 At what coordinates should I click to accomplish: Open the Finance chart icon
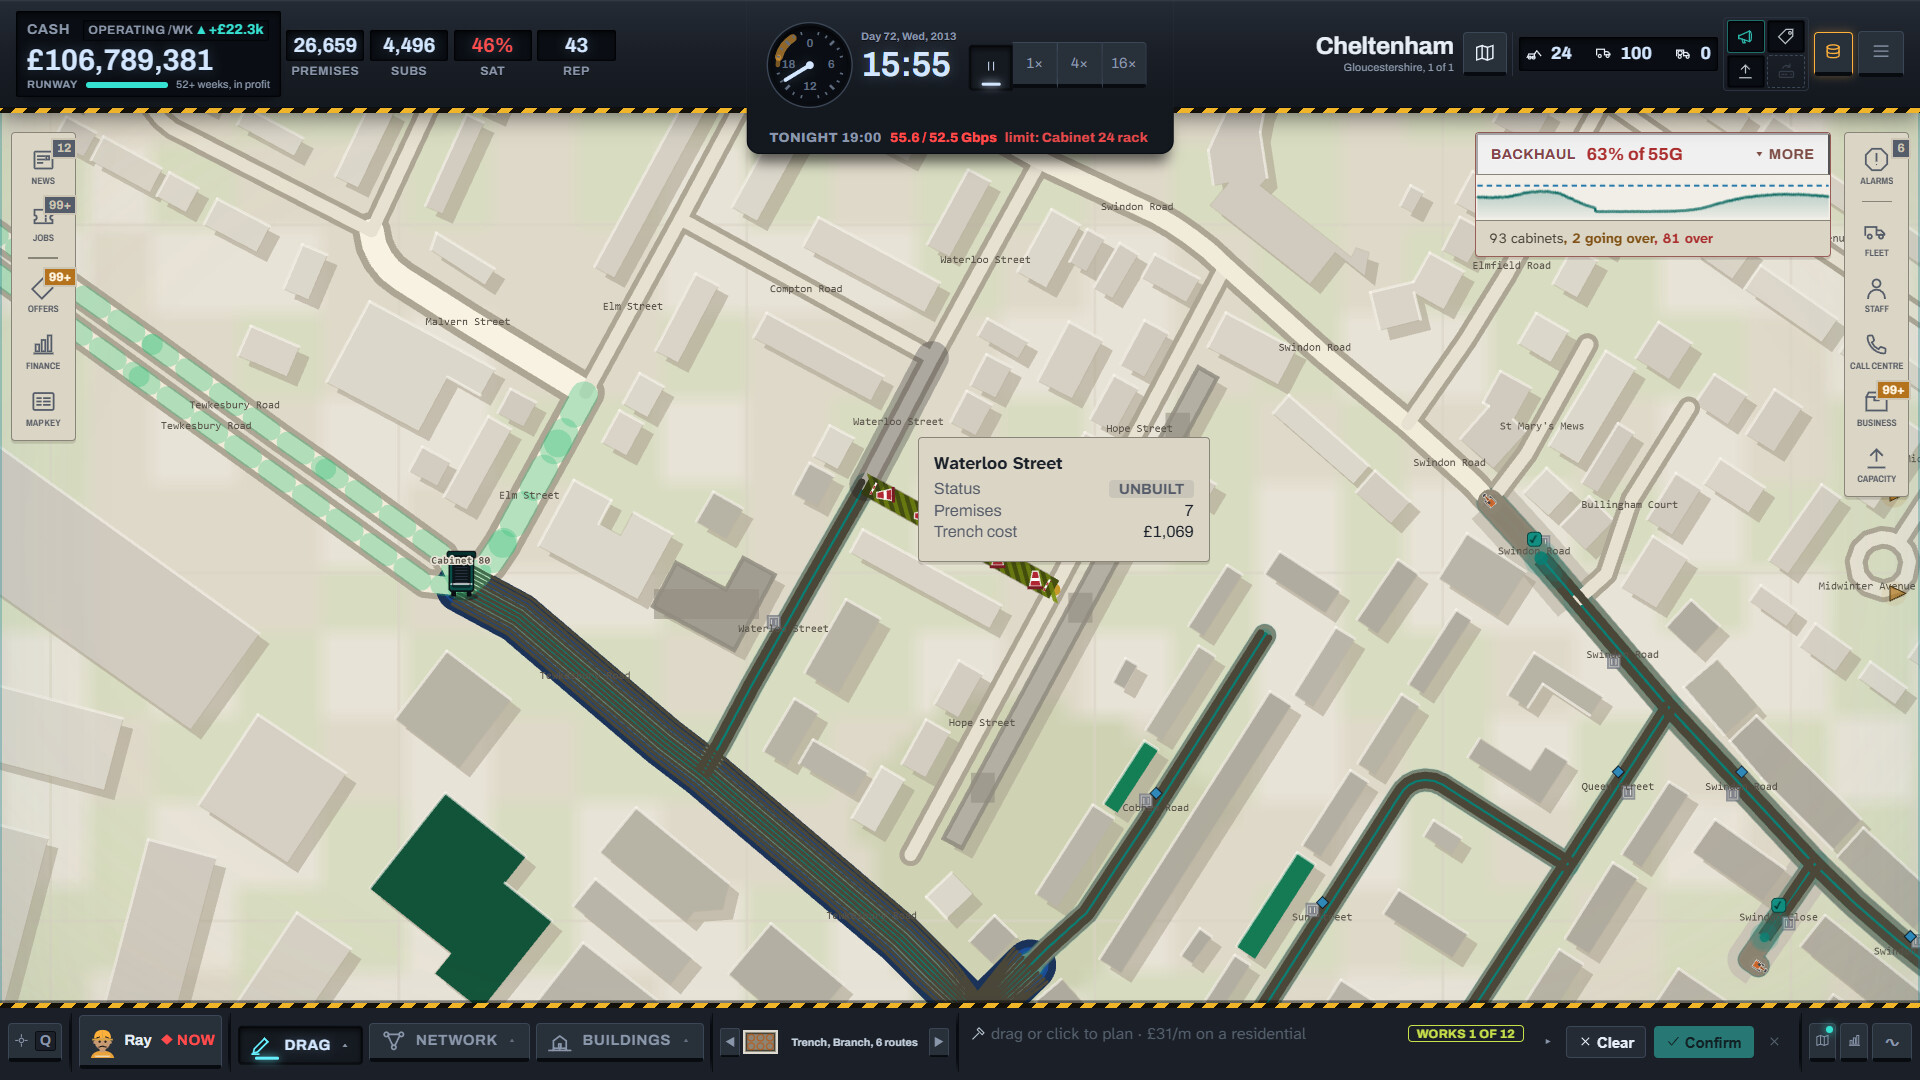coord(43,351)
